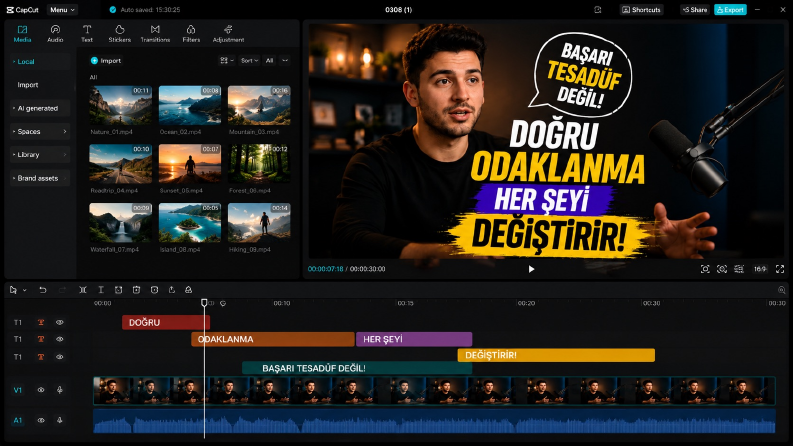The width and height of the screenshot is (793, 446).
Task: Open the Menu dropdown in title bar
Action: tap(62, 10)
